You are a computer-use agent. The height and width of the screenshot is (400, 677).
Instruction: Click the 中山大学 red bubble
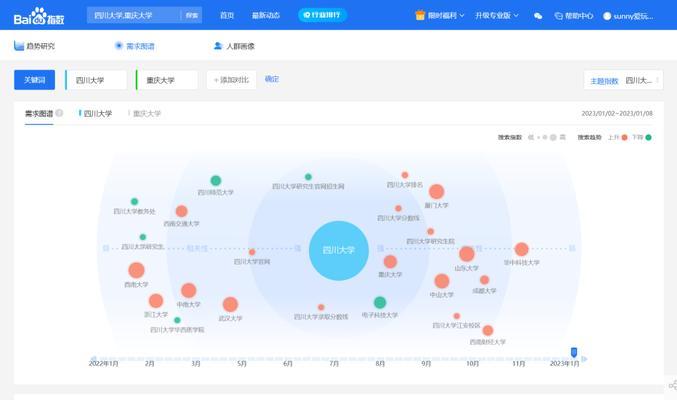pyautogui.click(x=442, y=281)
